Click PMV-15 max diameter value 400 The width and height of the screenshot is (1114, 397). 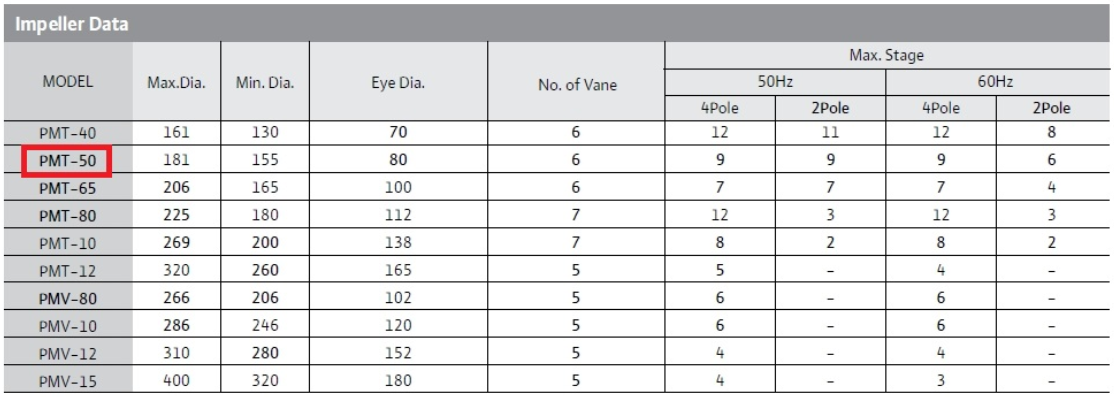point(176,381)
